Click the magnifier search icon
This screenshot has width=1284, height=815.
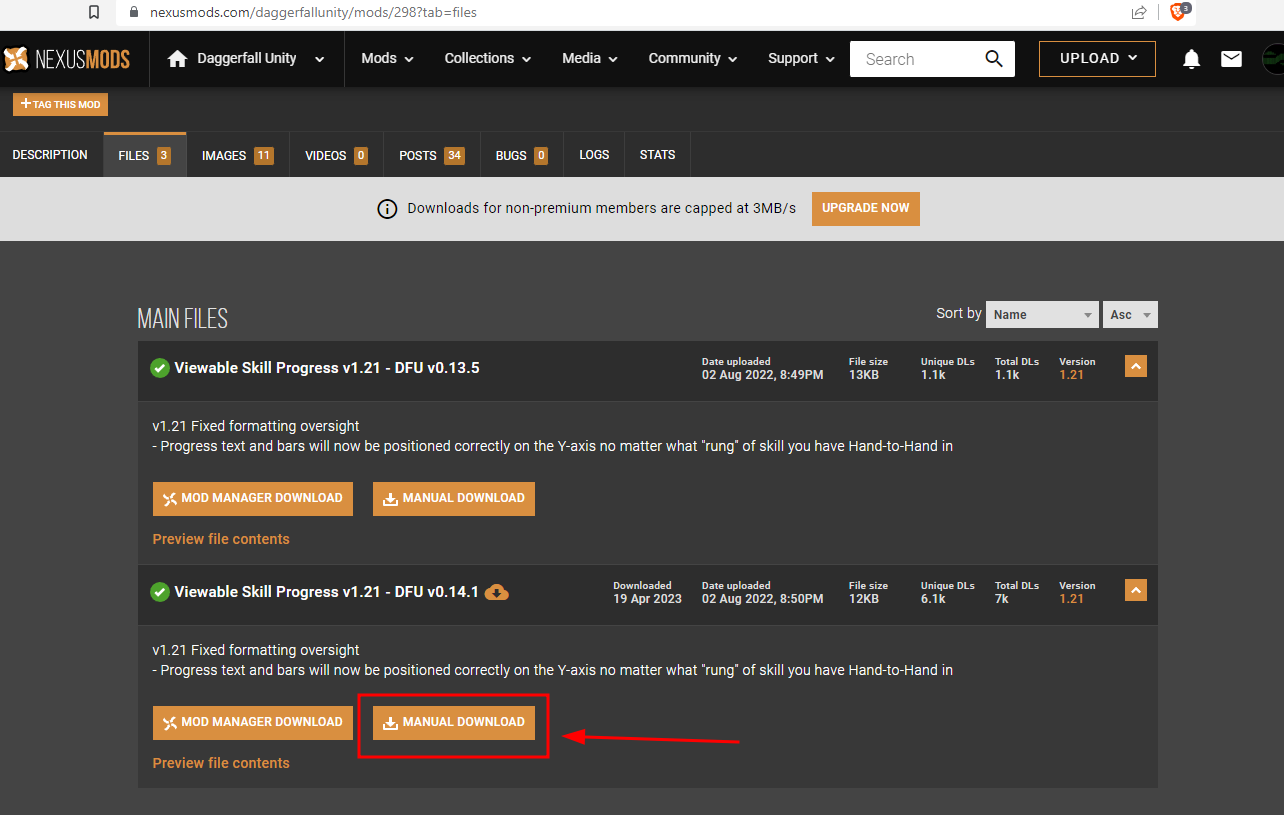point(994,59)
